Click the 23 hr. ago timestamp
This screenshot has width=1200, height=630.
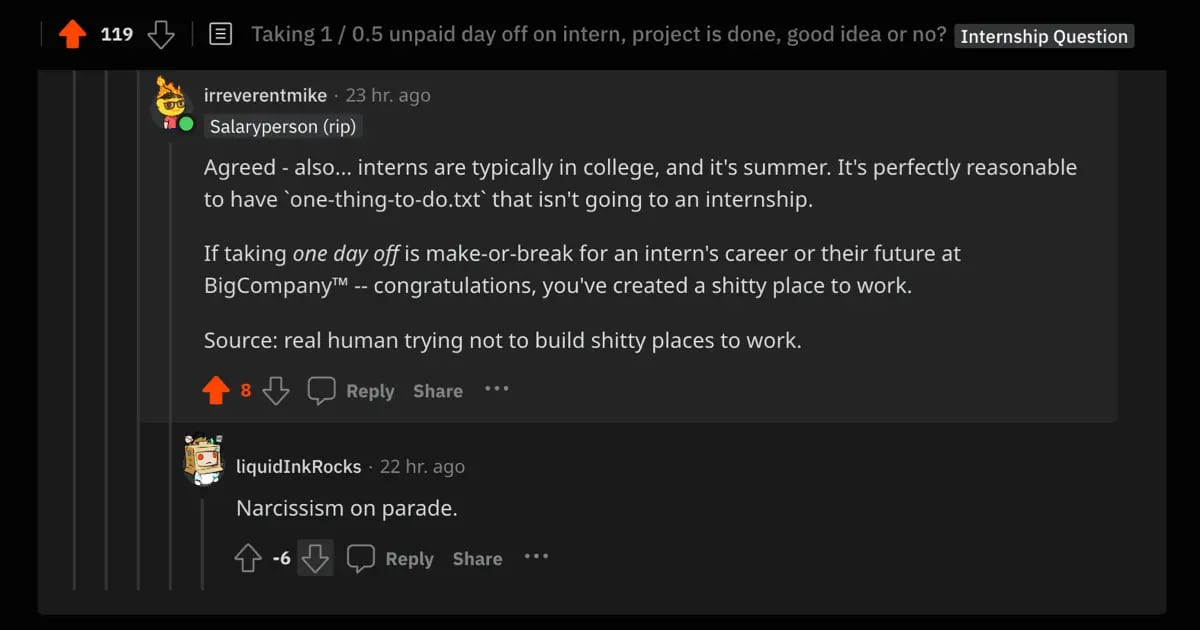388,95
